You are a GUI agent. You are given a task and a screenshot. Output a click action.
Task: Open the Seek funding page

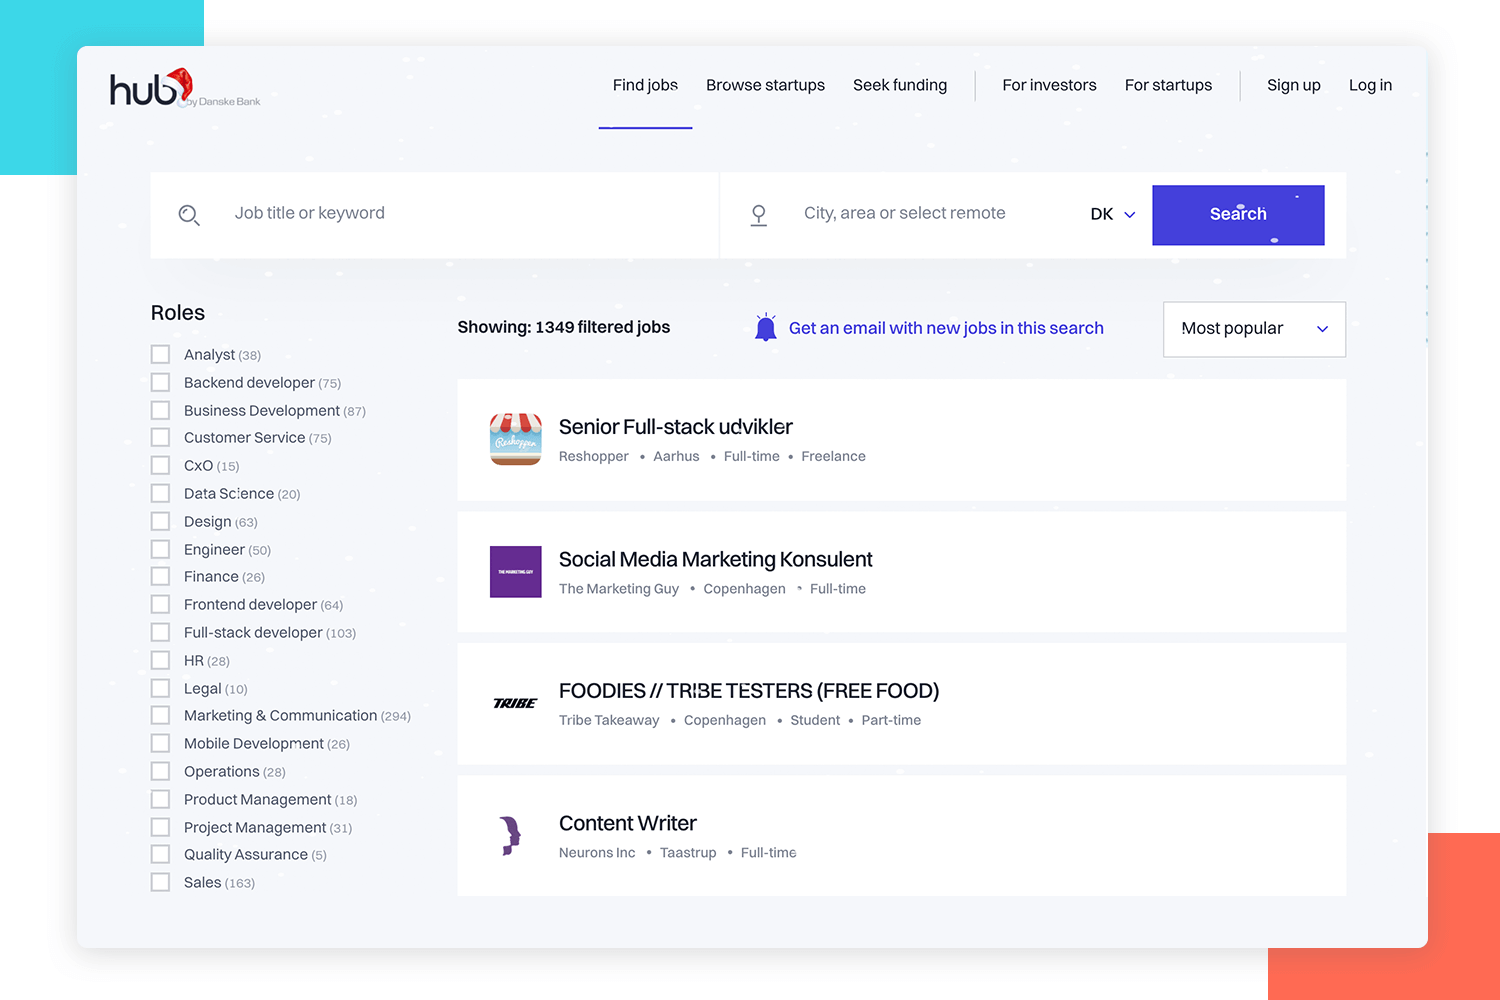click(x=900, y=85)
